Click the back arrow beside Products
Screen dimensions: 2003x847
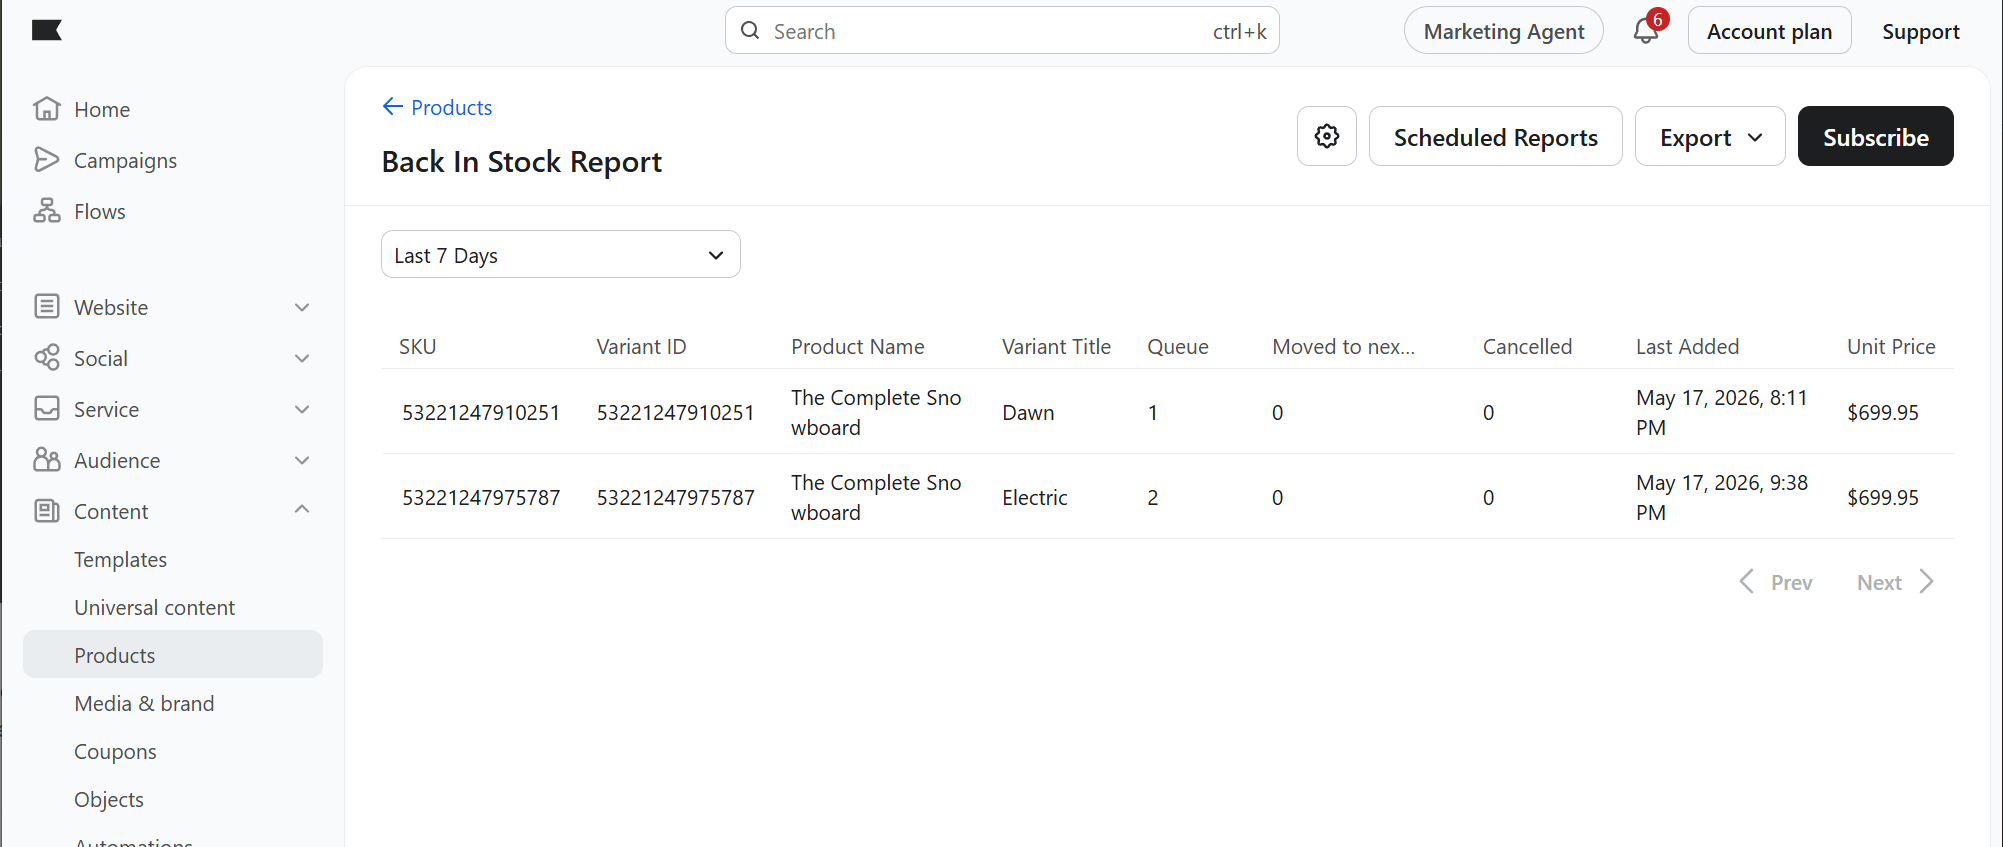click(x=393, y=106)
